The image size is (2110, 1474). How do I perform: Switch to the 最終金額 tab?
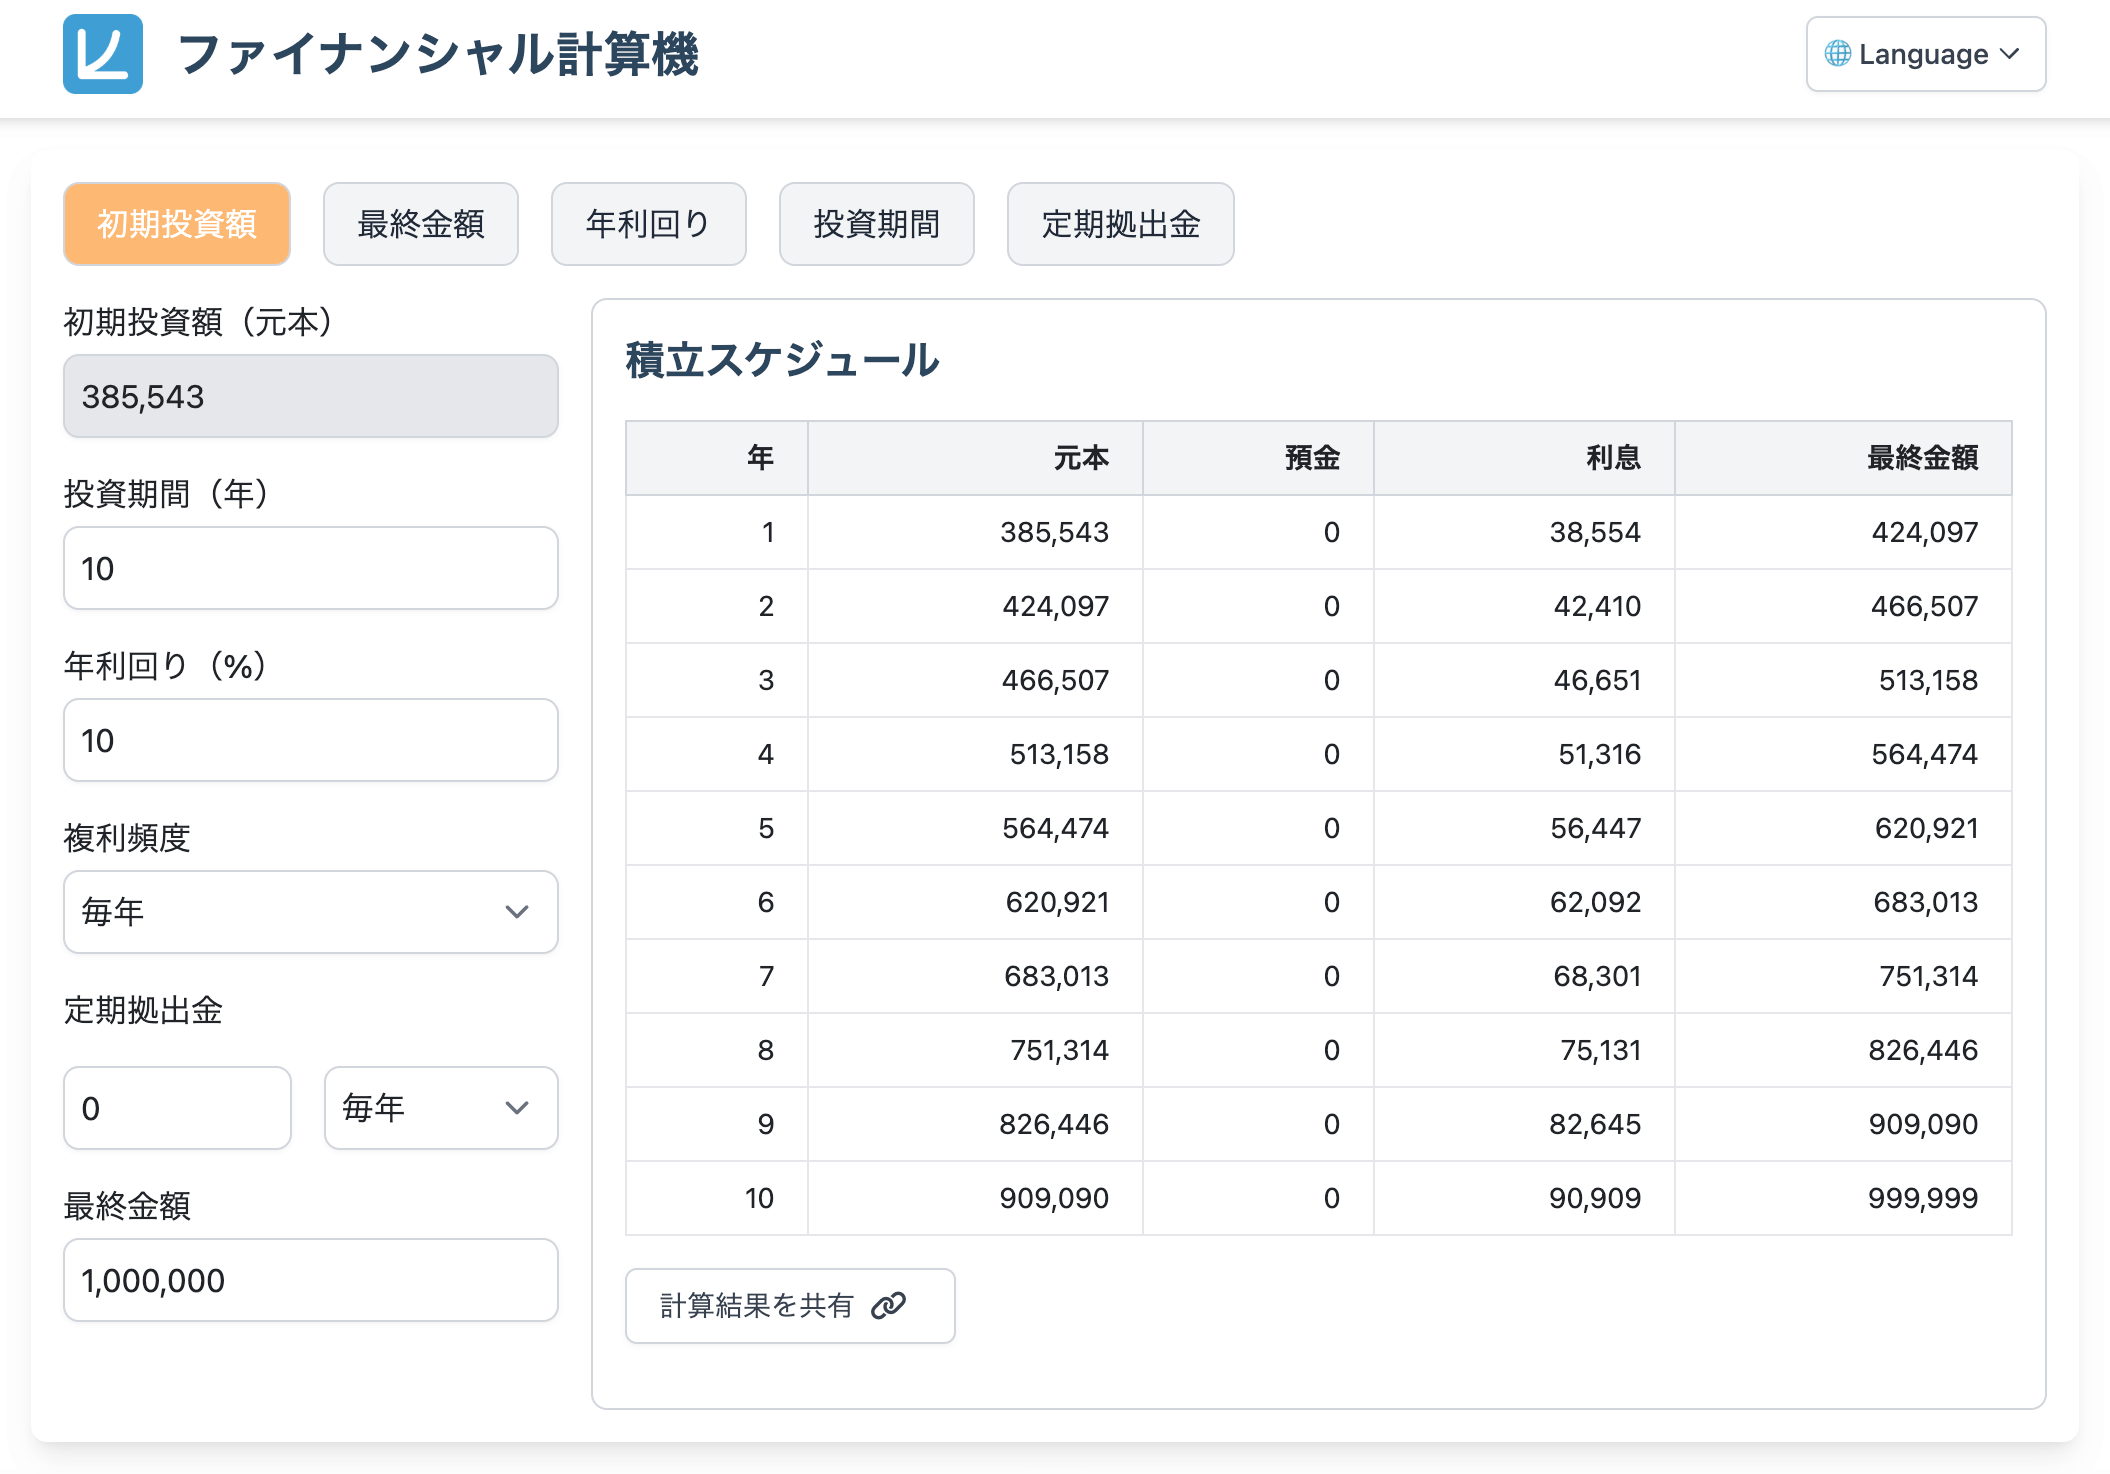[420, 224]
